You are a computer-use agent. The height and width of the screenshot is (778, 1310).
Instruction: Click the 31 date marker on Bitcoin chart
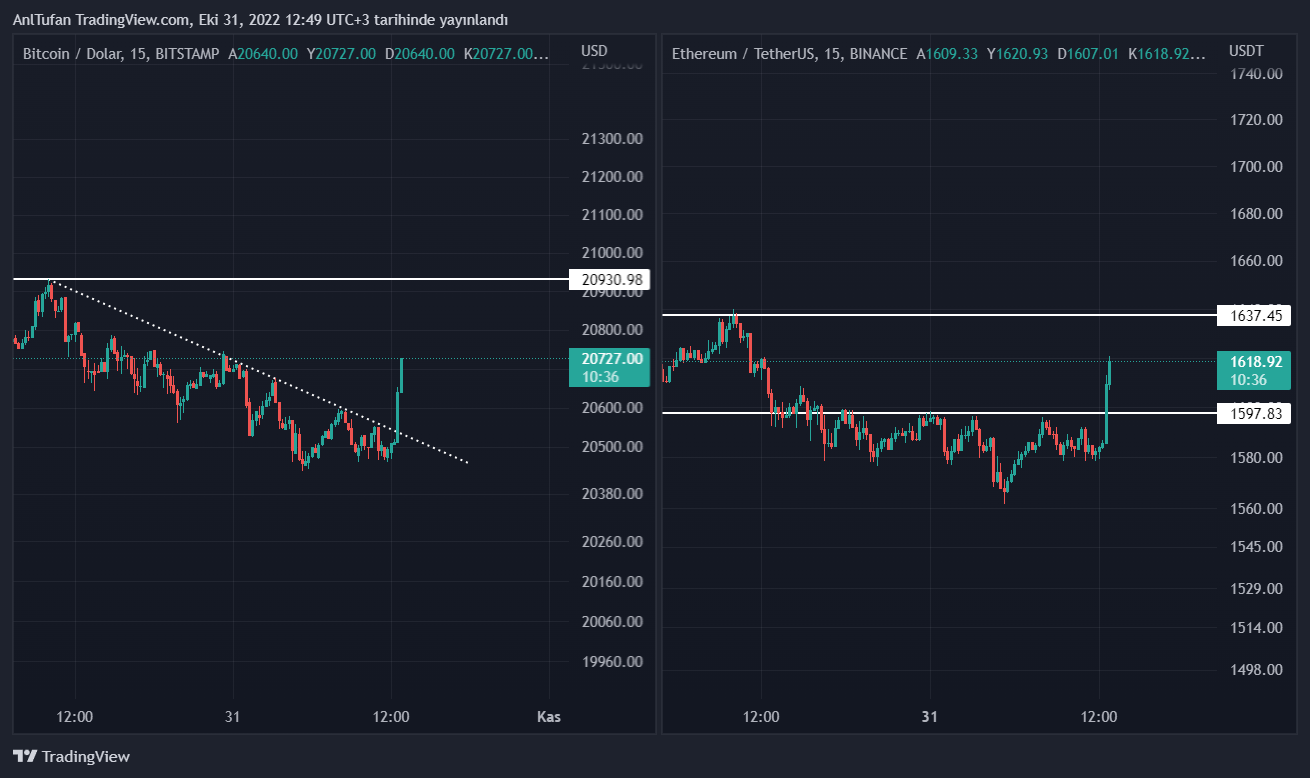tap(233, 717)
